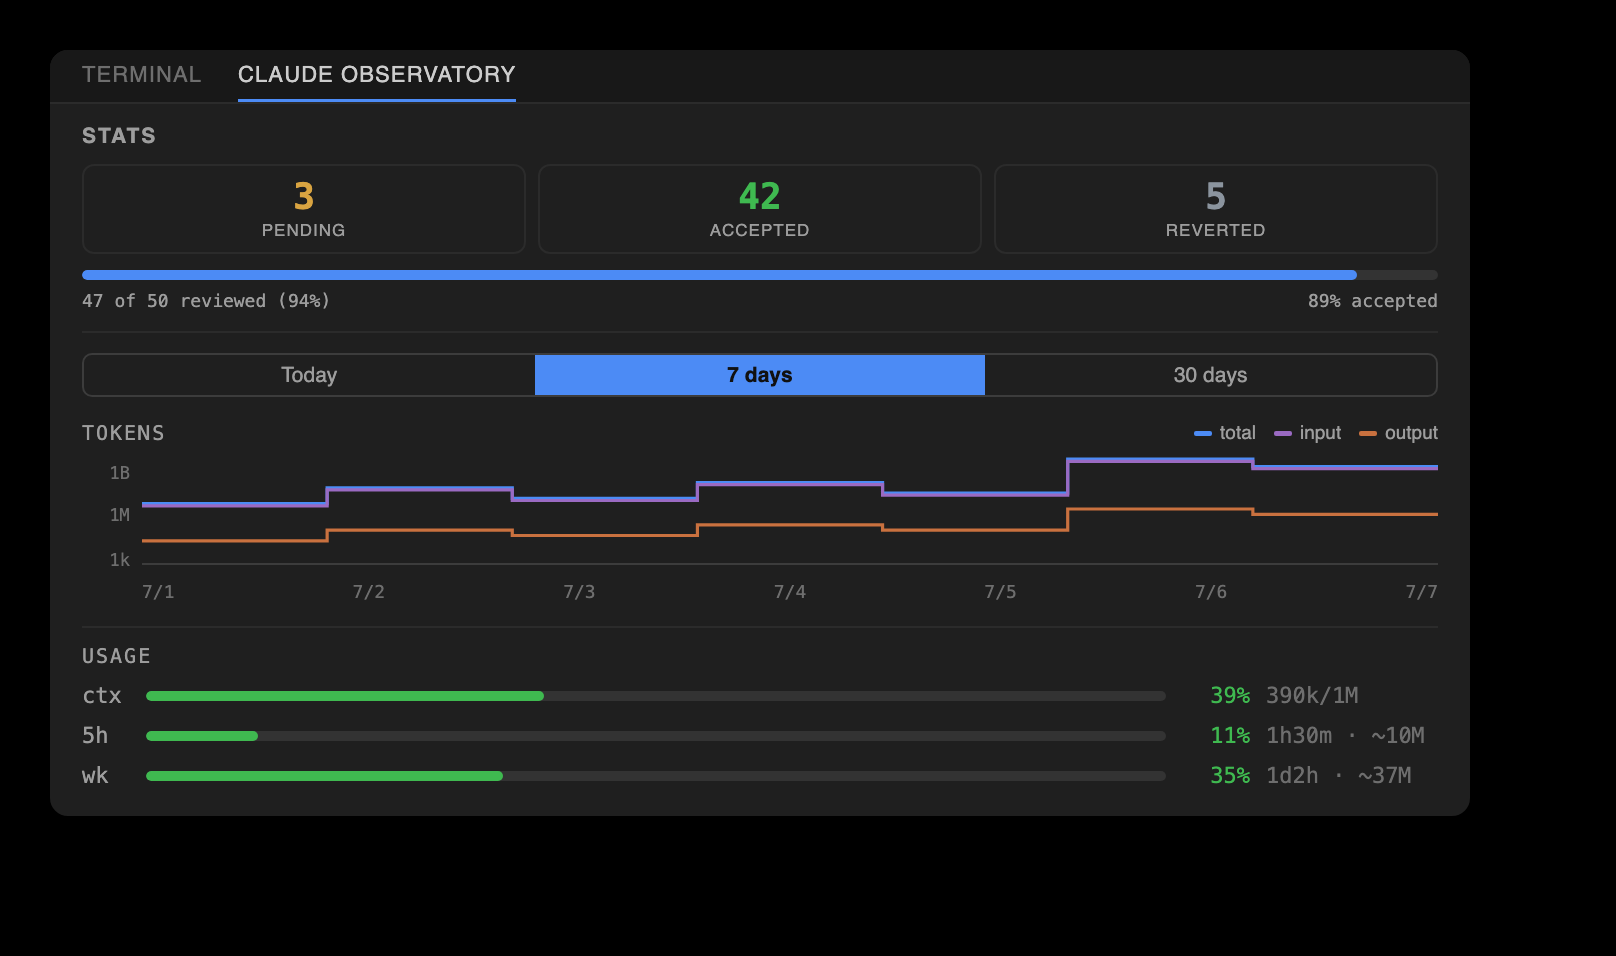1616x956 pixels.
Task: Click the 7/7 date label on chart
Action: [1421, 592]
